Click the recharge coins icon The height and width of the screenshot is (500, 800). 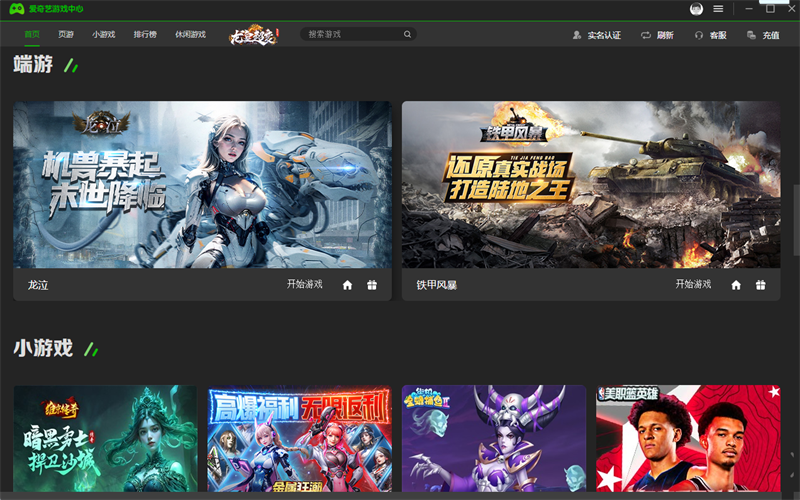coord(751,35)
